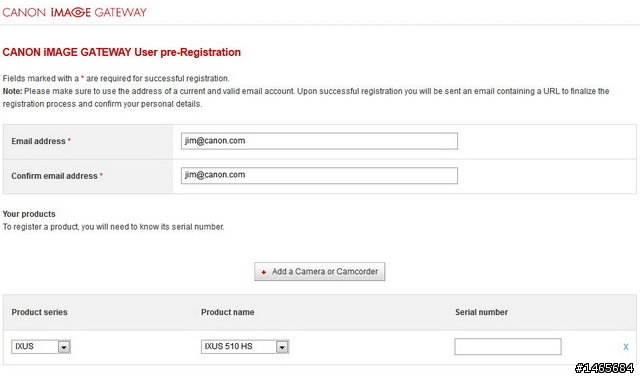Open the Product series dropdown arrow
This screenshot has height=376, width=640.
[64, 347]
